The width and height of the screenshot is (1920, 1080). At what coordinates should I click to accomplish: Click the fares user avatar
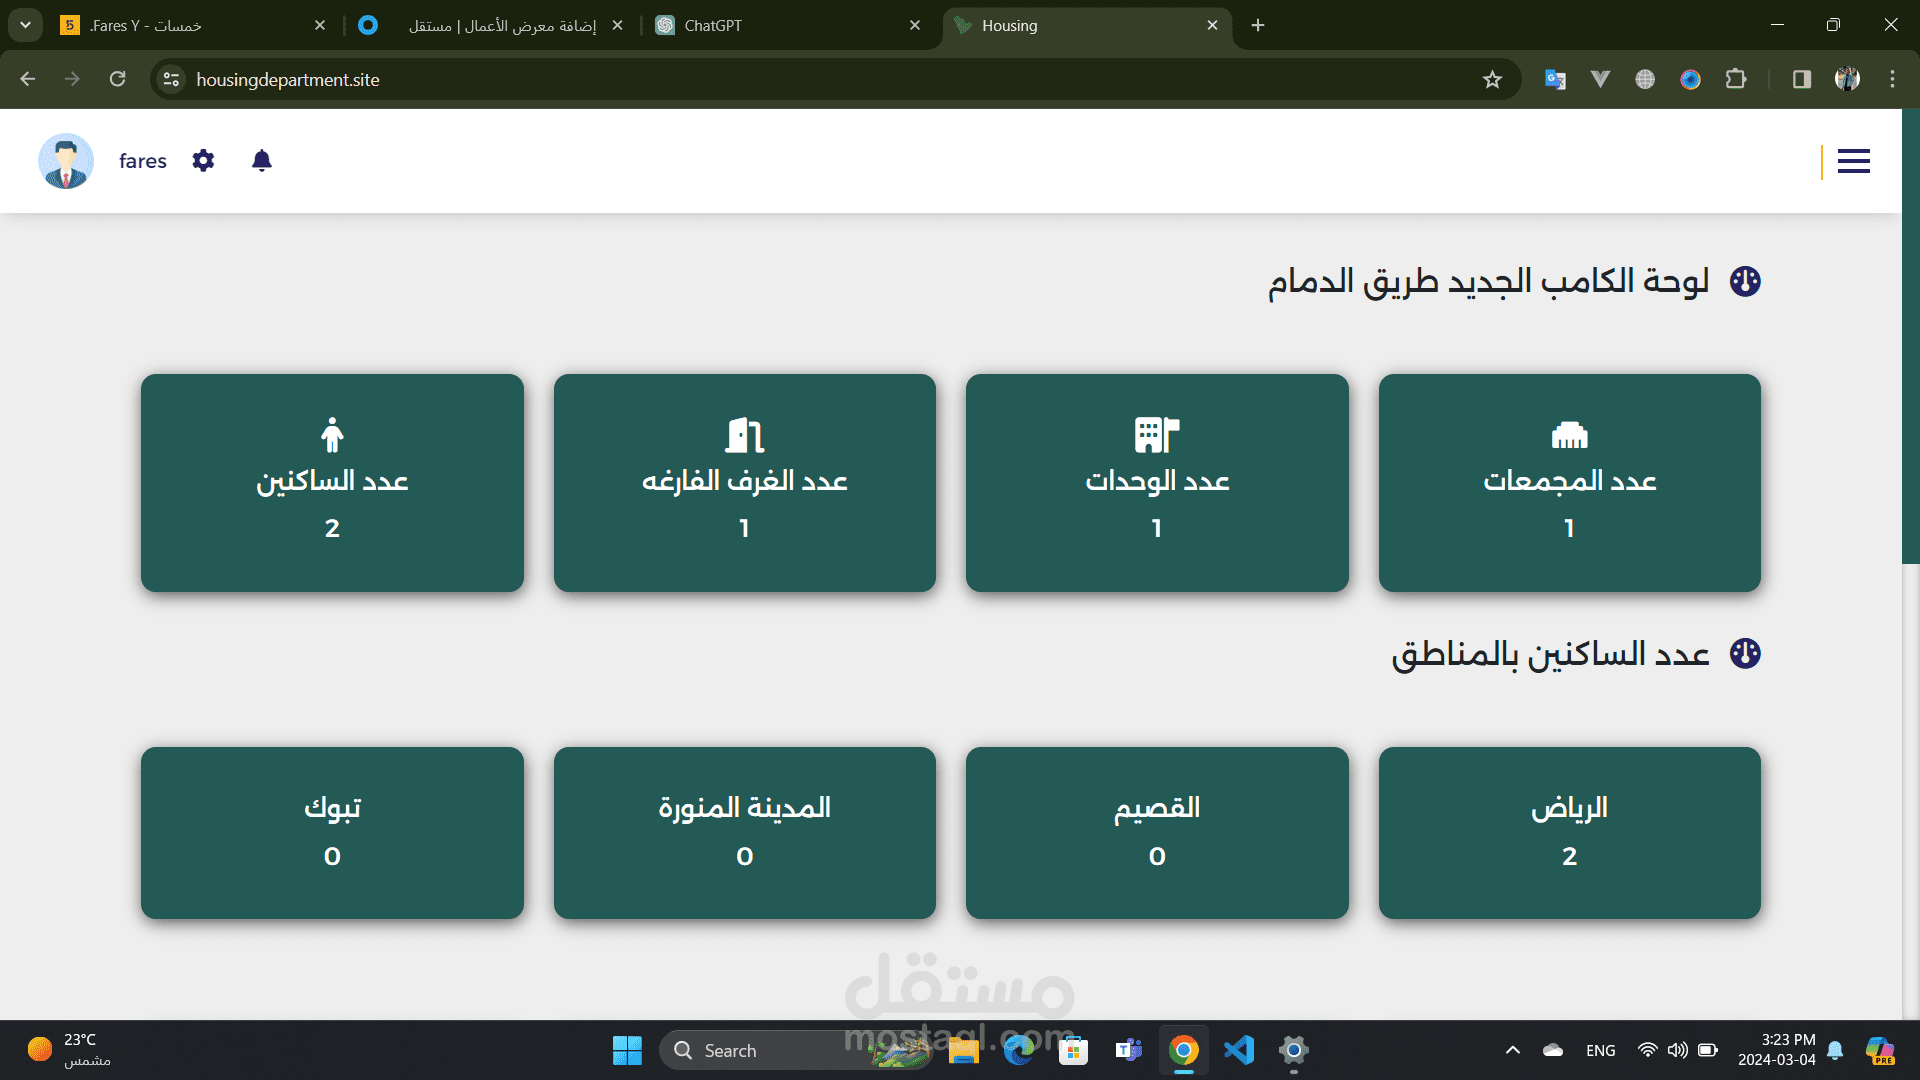point(66,161)
